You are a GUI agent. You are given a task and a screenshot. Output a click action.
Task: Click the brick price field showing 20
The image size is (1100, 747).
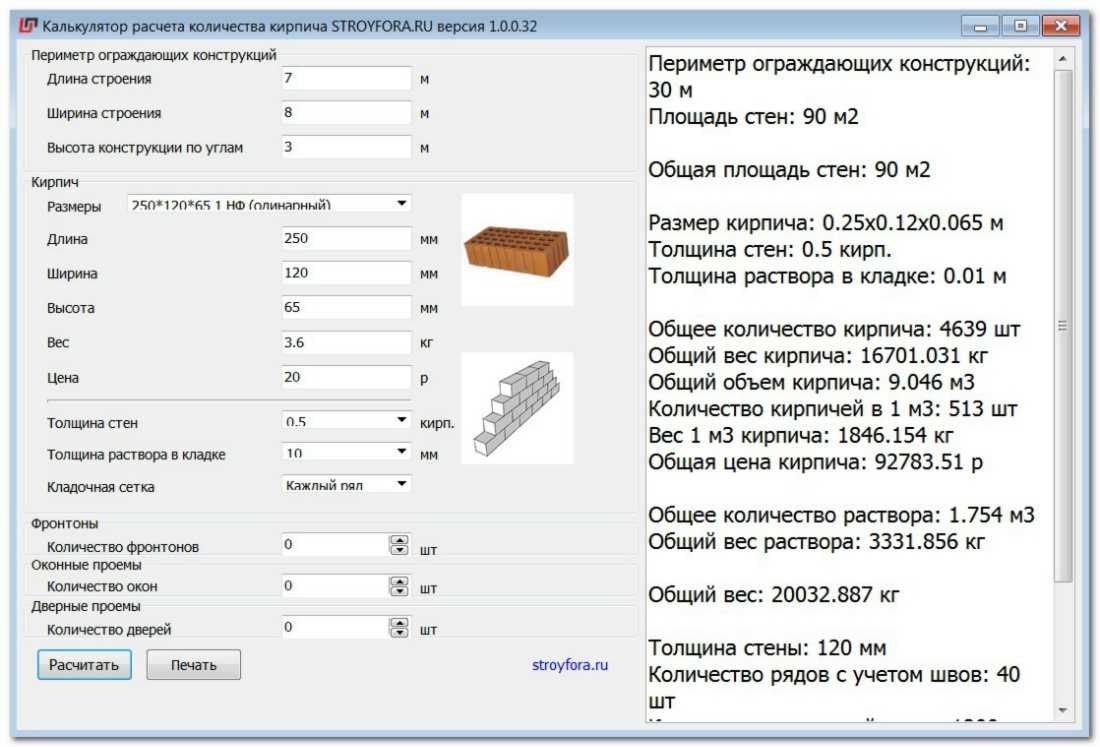pos(346,377)
